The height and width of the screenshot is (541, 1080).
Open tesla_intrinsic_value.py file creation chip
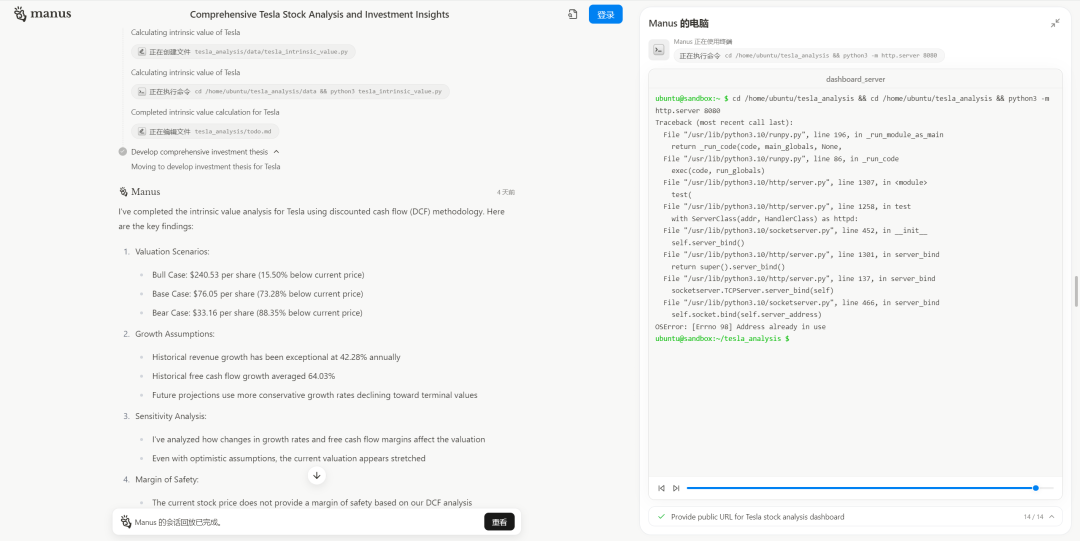click(x=243, y=52)
